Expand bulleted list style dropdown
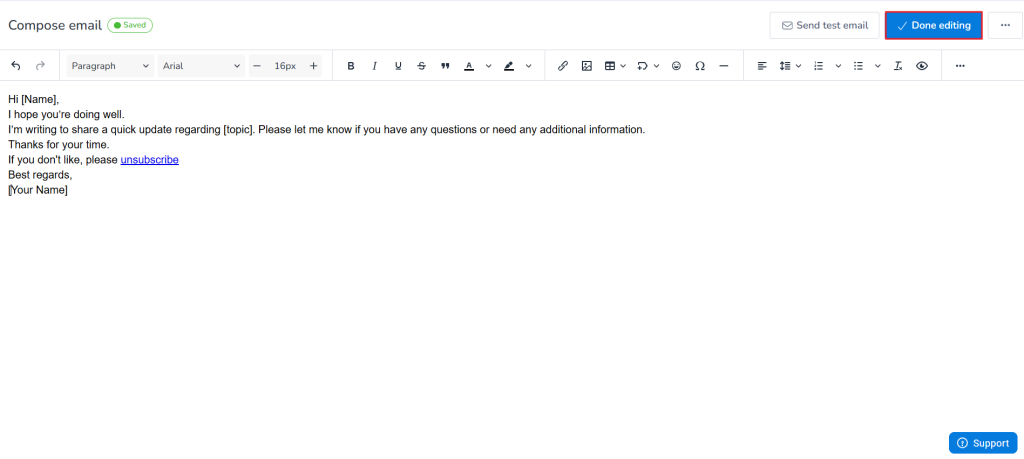Screen dimensions: 1024x459 click(x=878, y=66)
